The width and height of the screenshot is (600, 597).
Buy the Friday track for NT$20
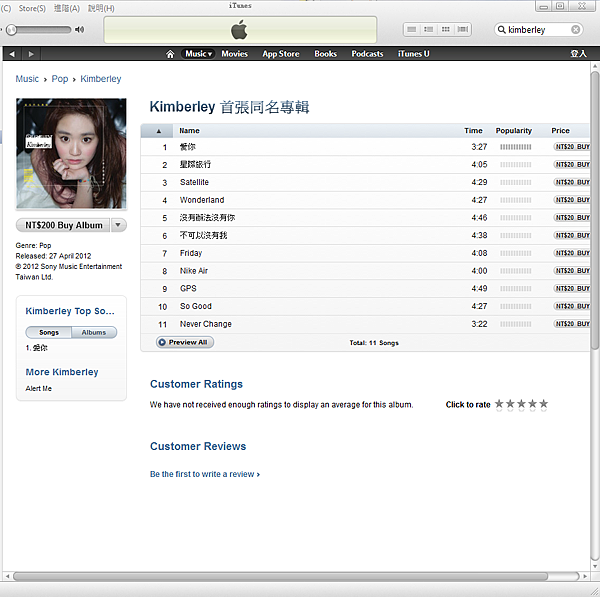pos(572,253)
